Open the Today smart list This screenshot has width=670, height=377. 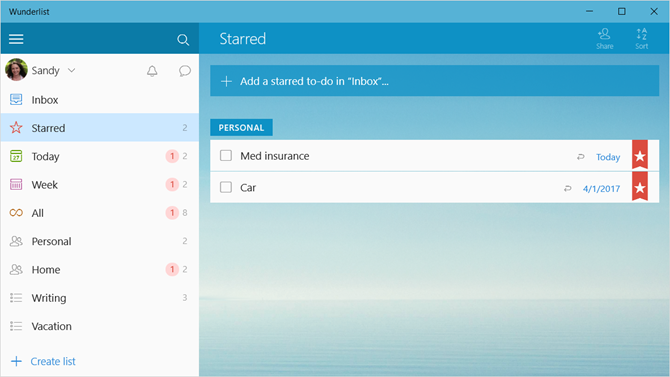pyautogui.click(x=100, y=156)
